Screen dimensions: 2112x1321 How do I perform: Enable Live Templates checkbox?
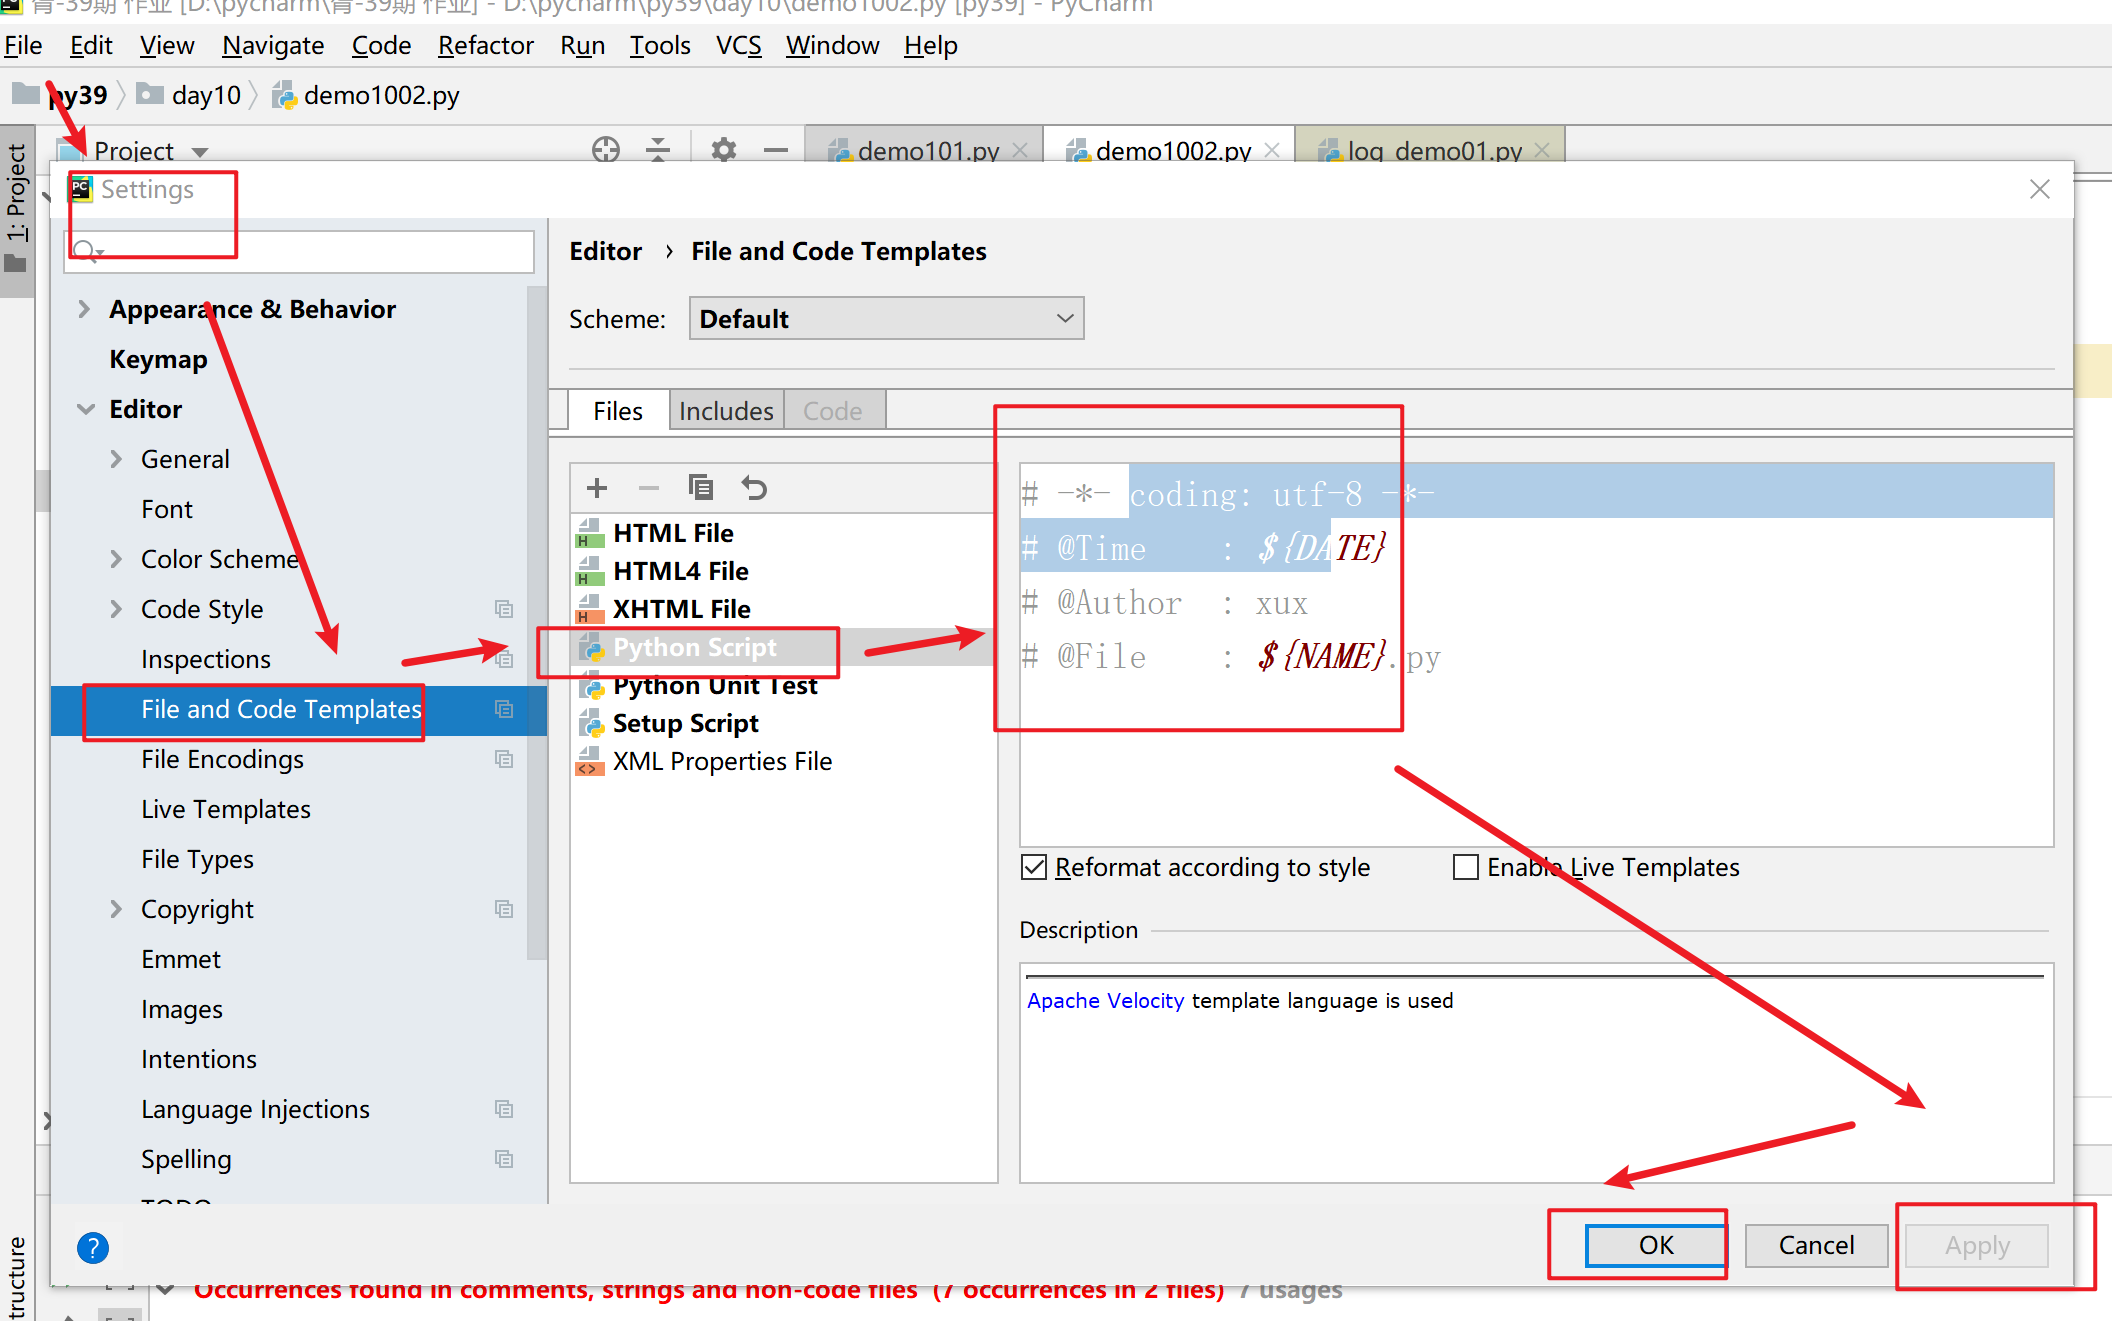pyautogui.click(x=1466, y=867)
